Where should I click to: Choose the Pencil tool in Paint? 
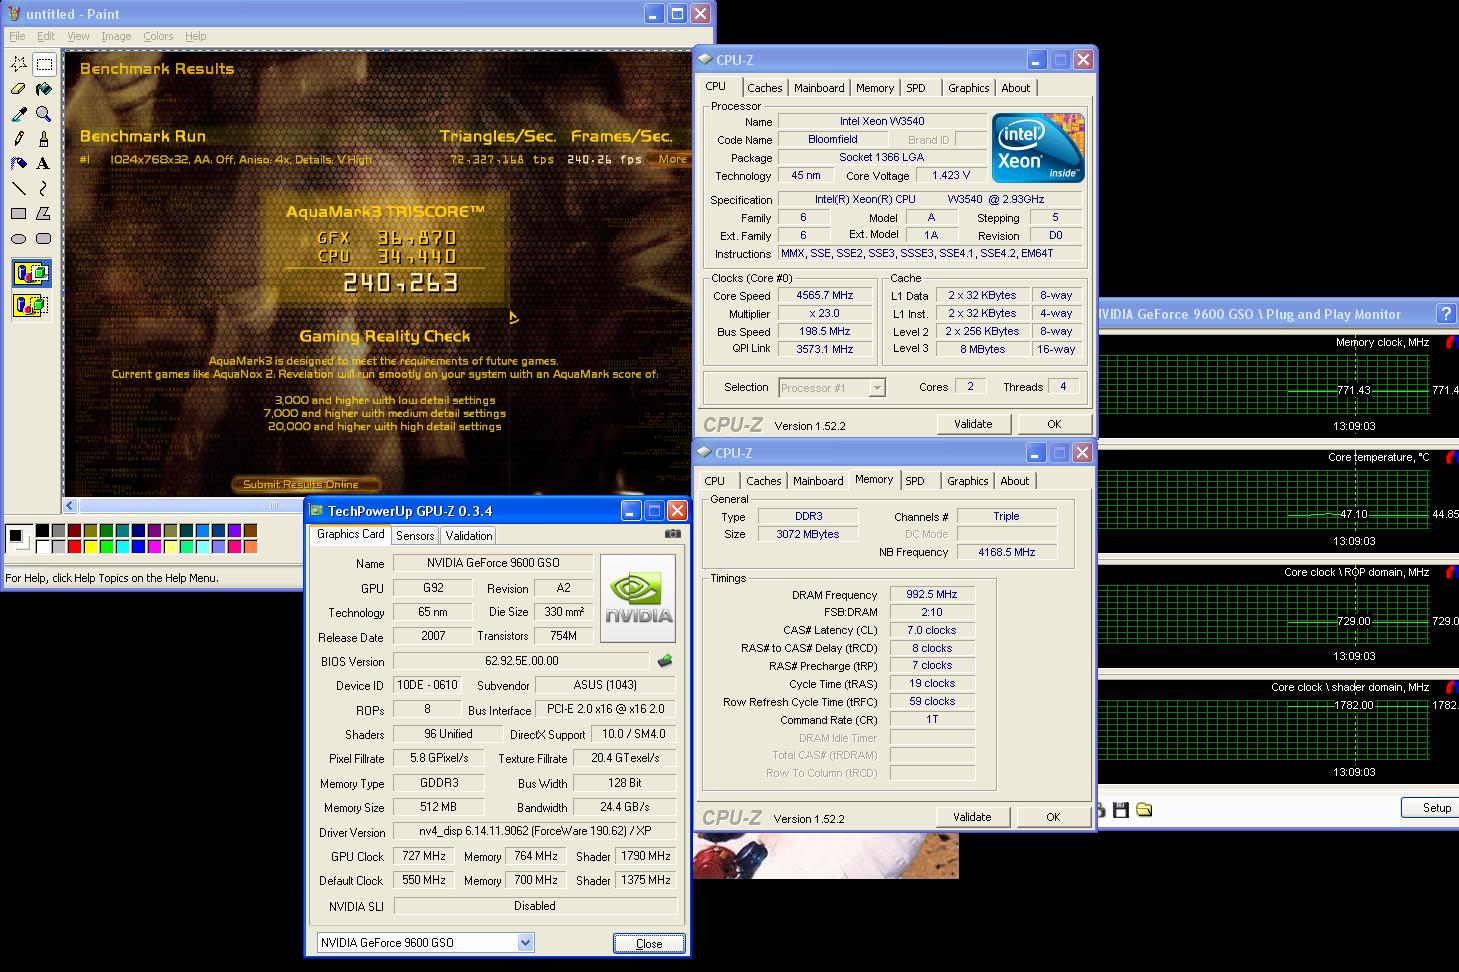click(x=19, y=138)
